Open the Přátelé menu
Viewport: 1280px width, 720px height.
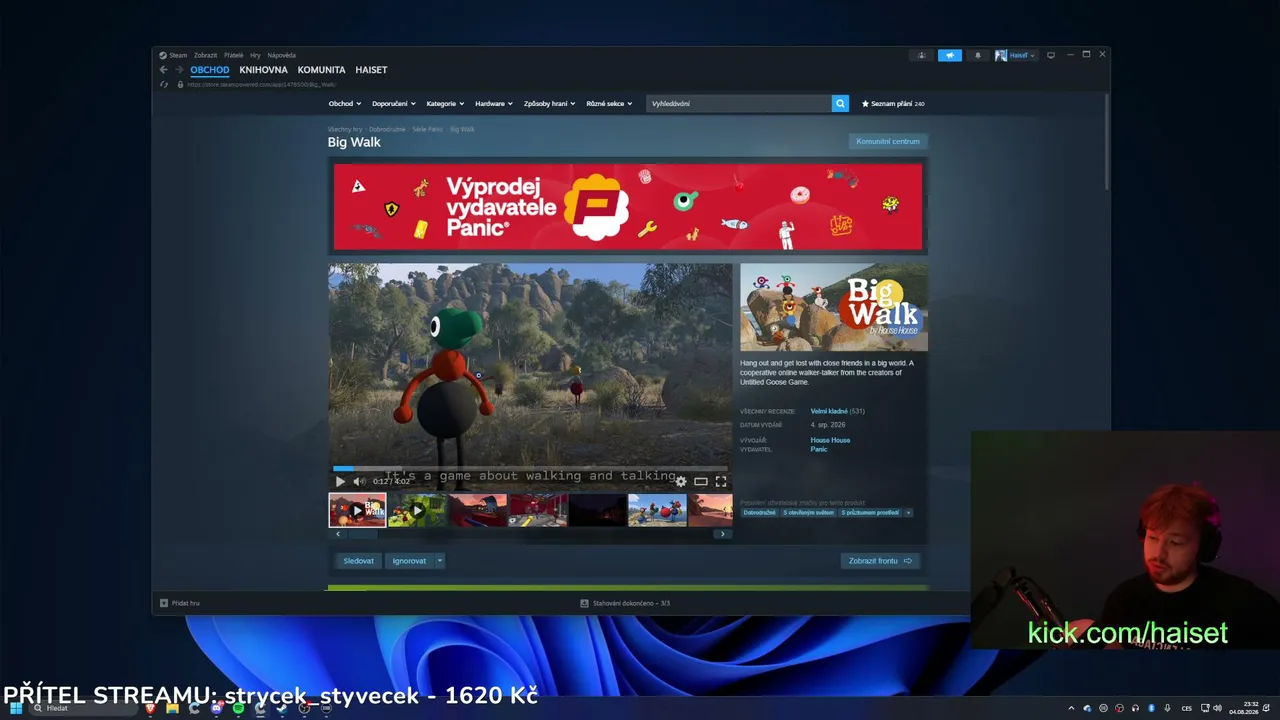(233, 55)
